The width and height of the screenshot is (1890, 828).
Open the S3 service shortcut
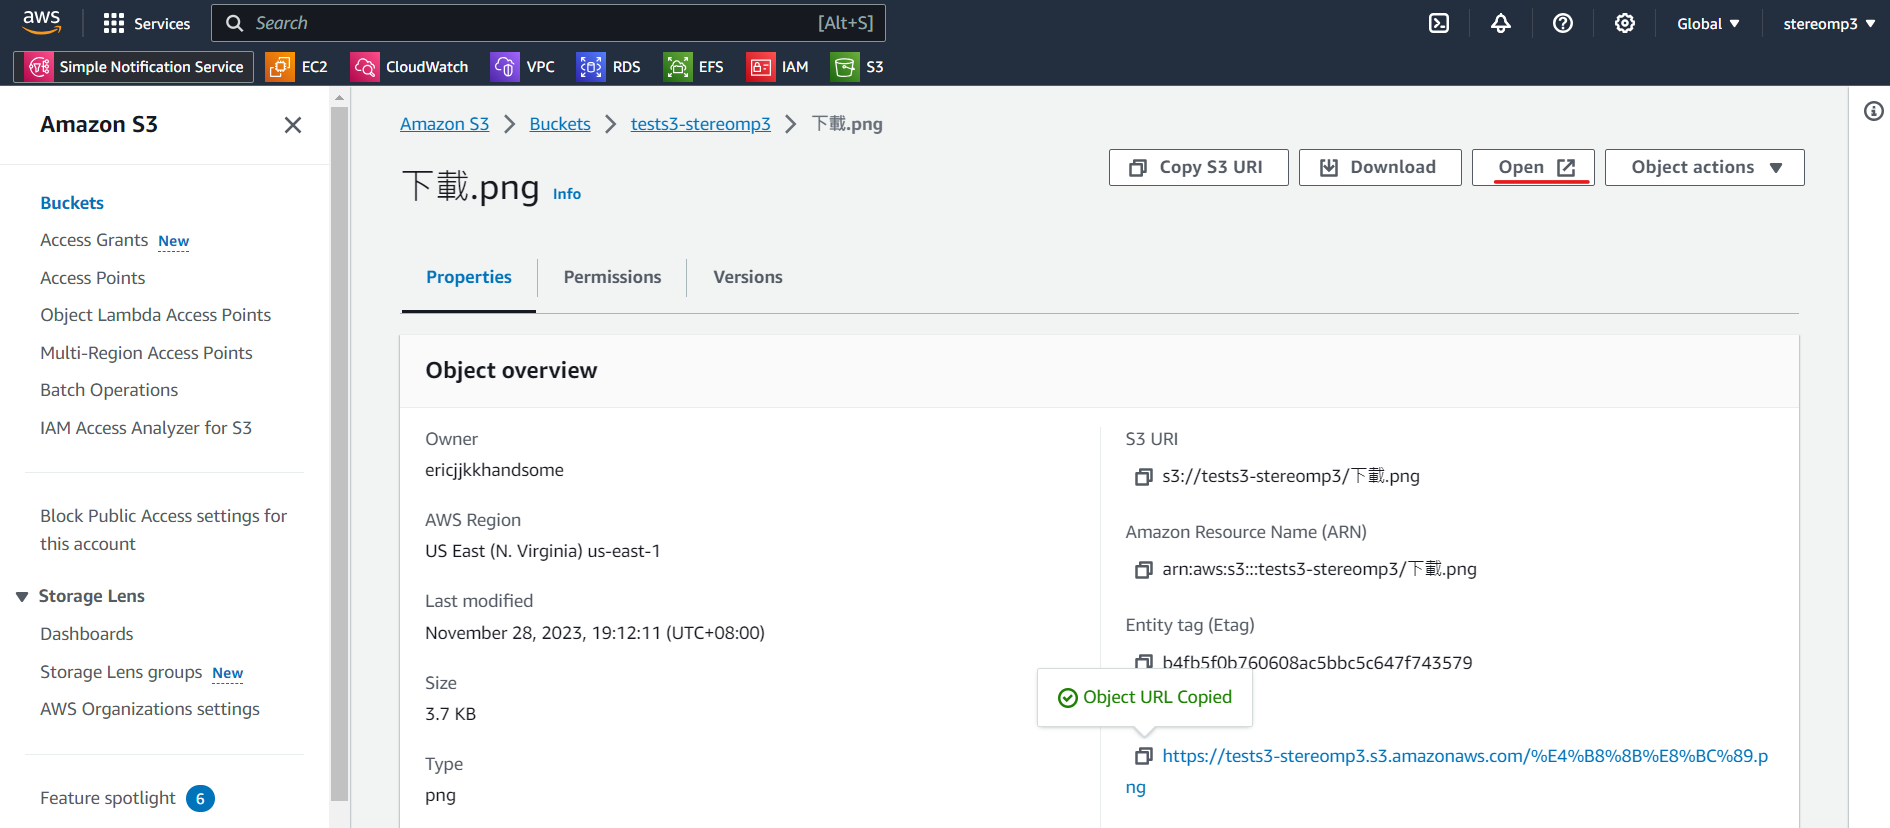point(858,67)
